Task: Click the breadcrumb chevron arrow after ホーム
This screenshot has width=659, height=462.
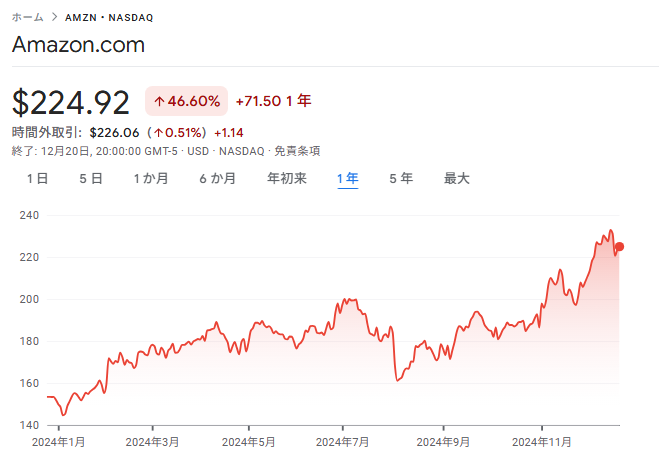Action: click(x=54, y=18)
